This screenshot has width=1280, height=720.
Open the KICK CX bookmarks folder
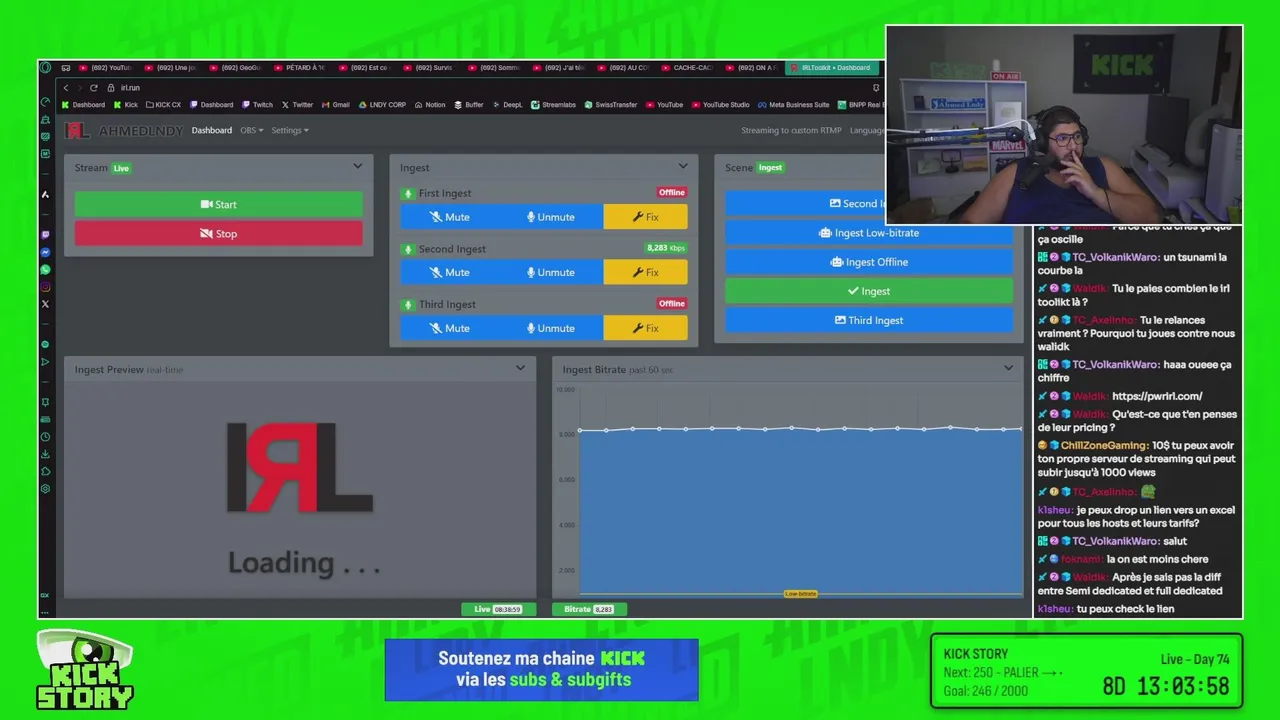(162, 104)
